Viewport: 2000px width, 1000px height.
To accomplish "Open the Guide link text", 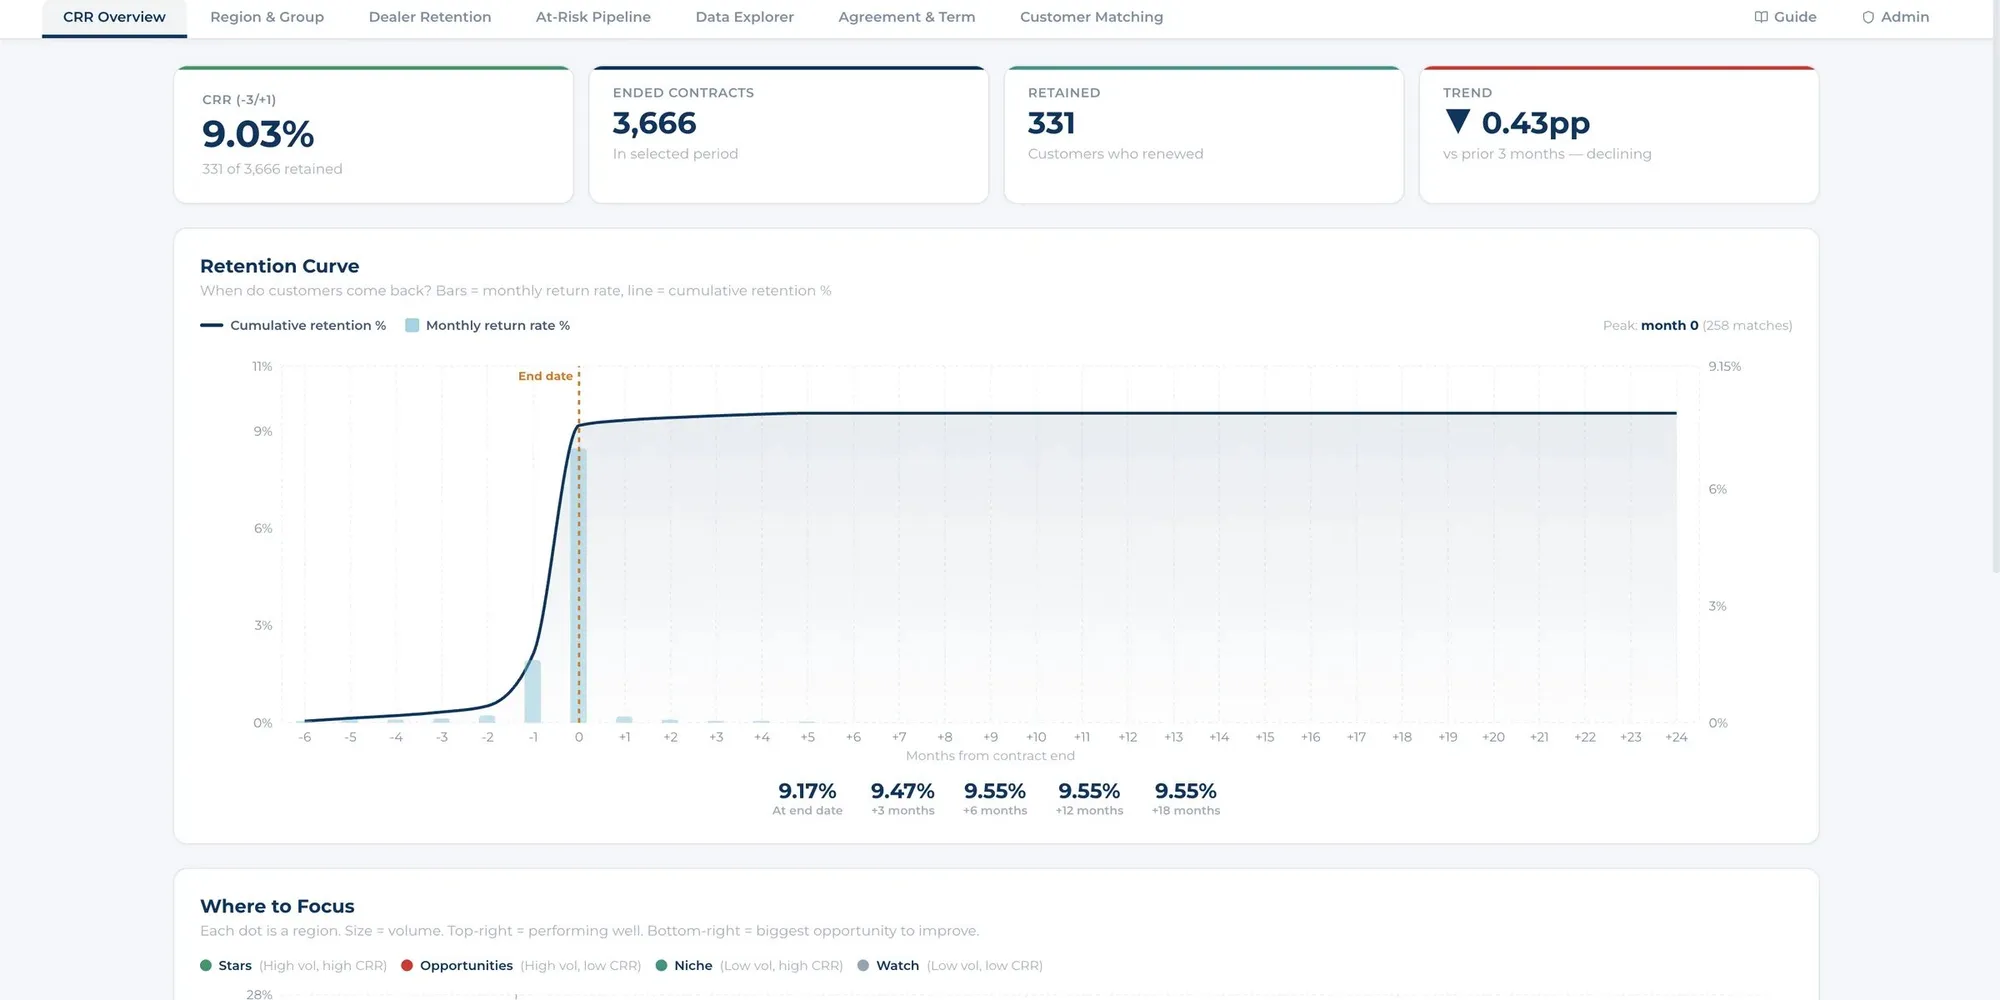I will point(1795,17).
